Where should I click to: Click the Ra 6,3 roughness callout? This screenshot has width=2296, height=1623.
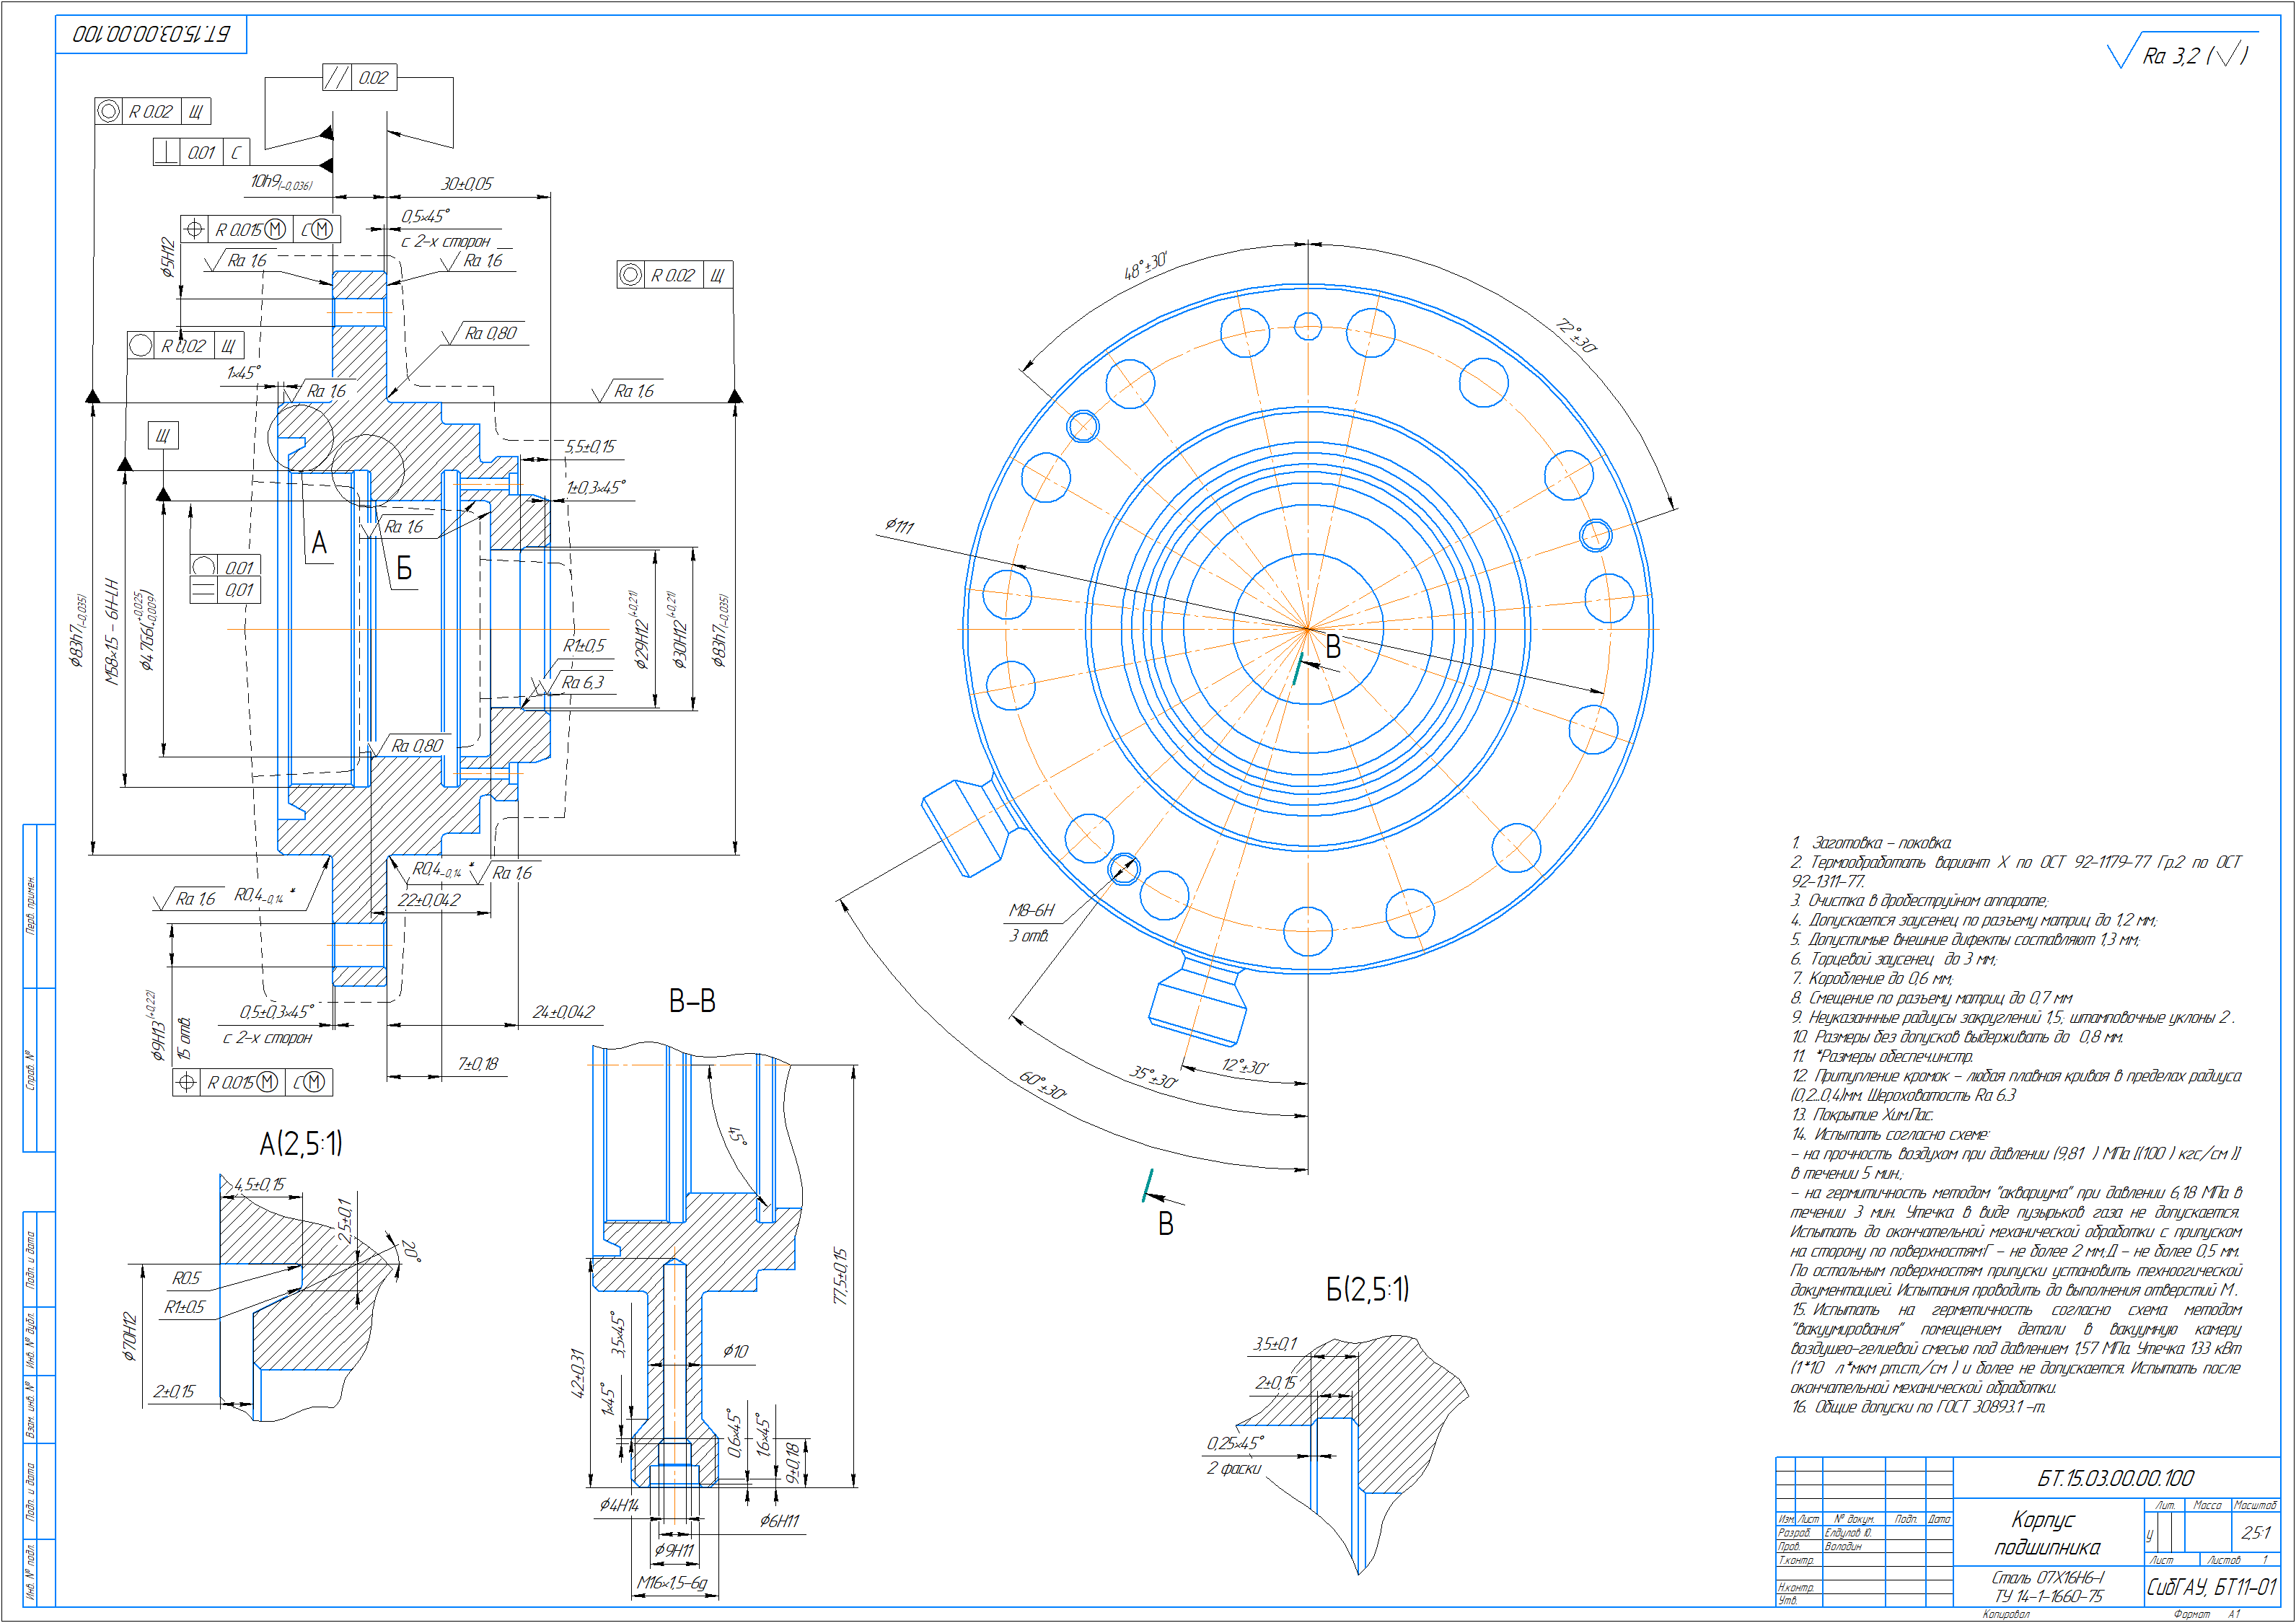(582, 682)
